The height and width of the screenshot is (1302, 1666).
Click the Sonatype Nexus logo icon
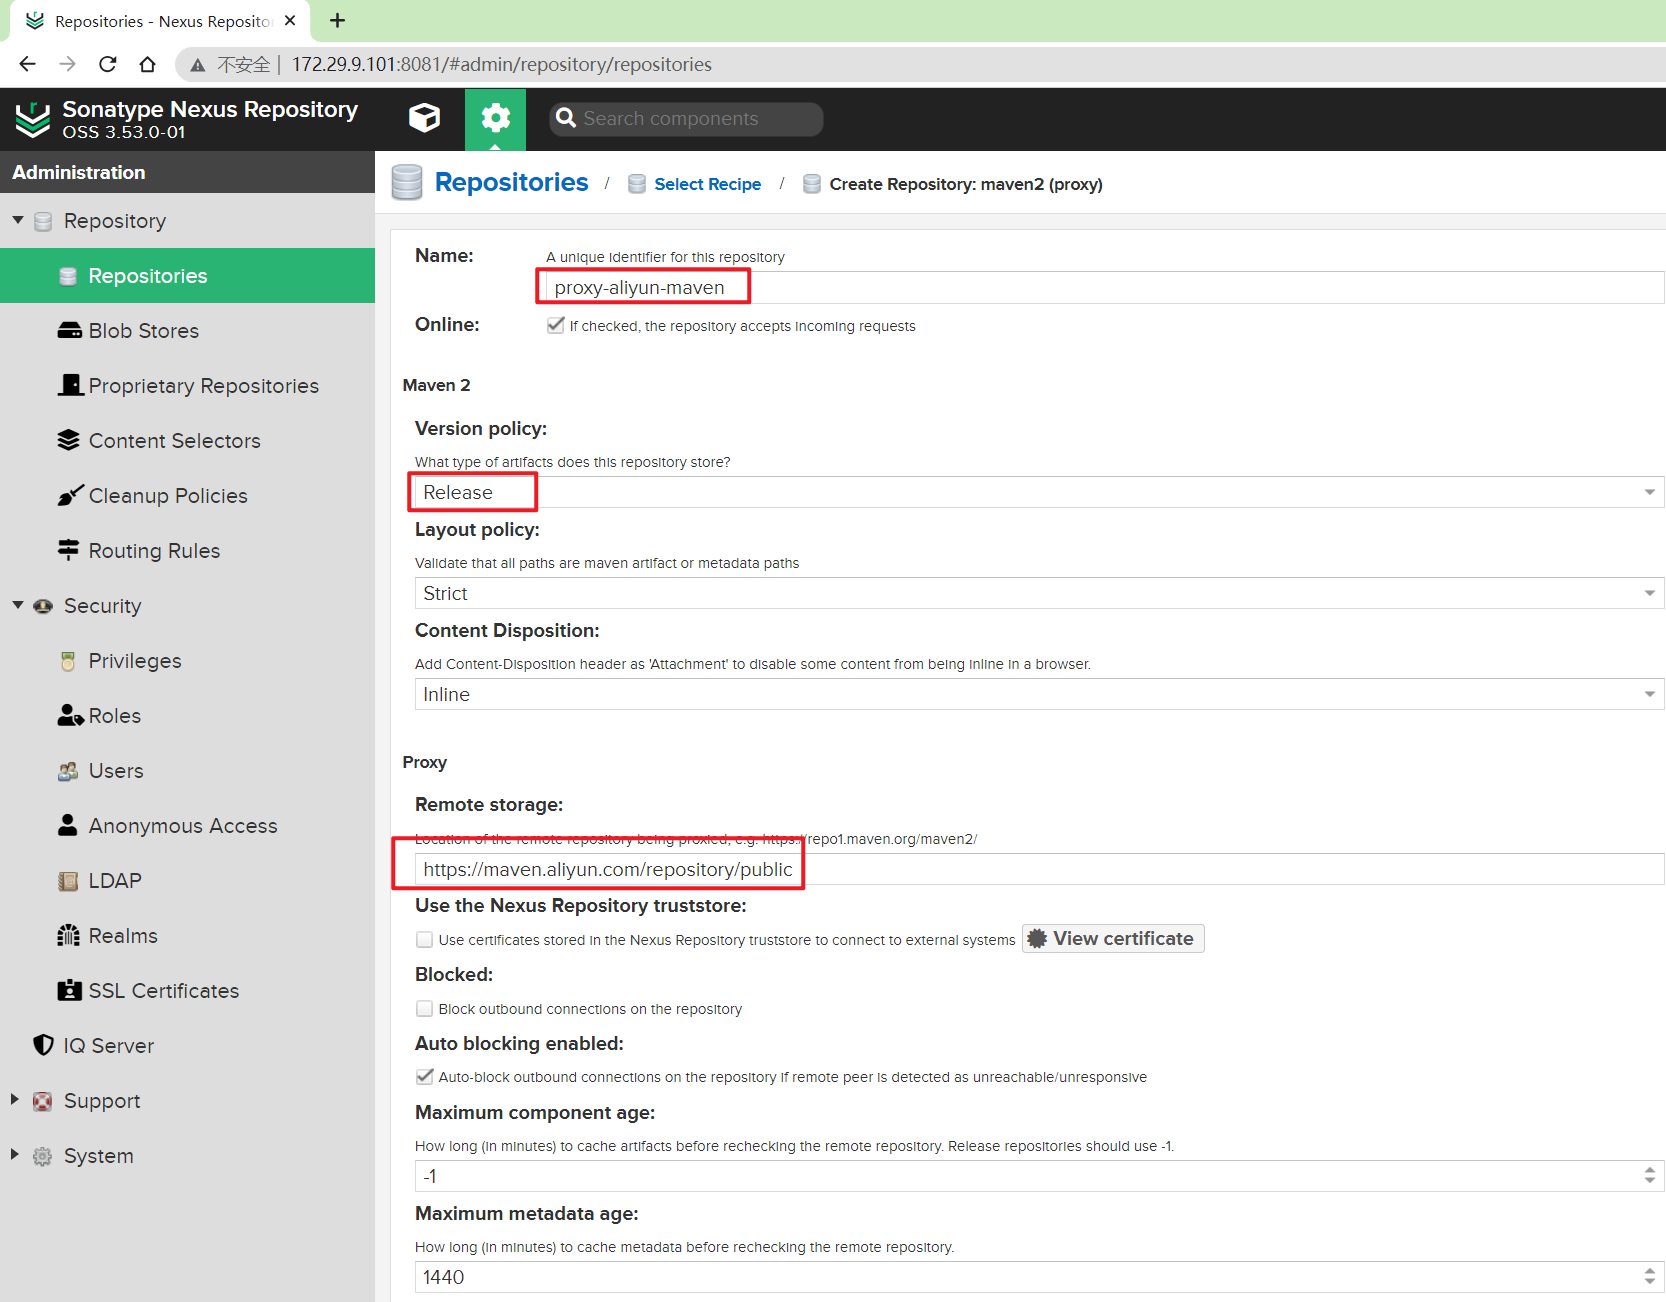(33, 119)
